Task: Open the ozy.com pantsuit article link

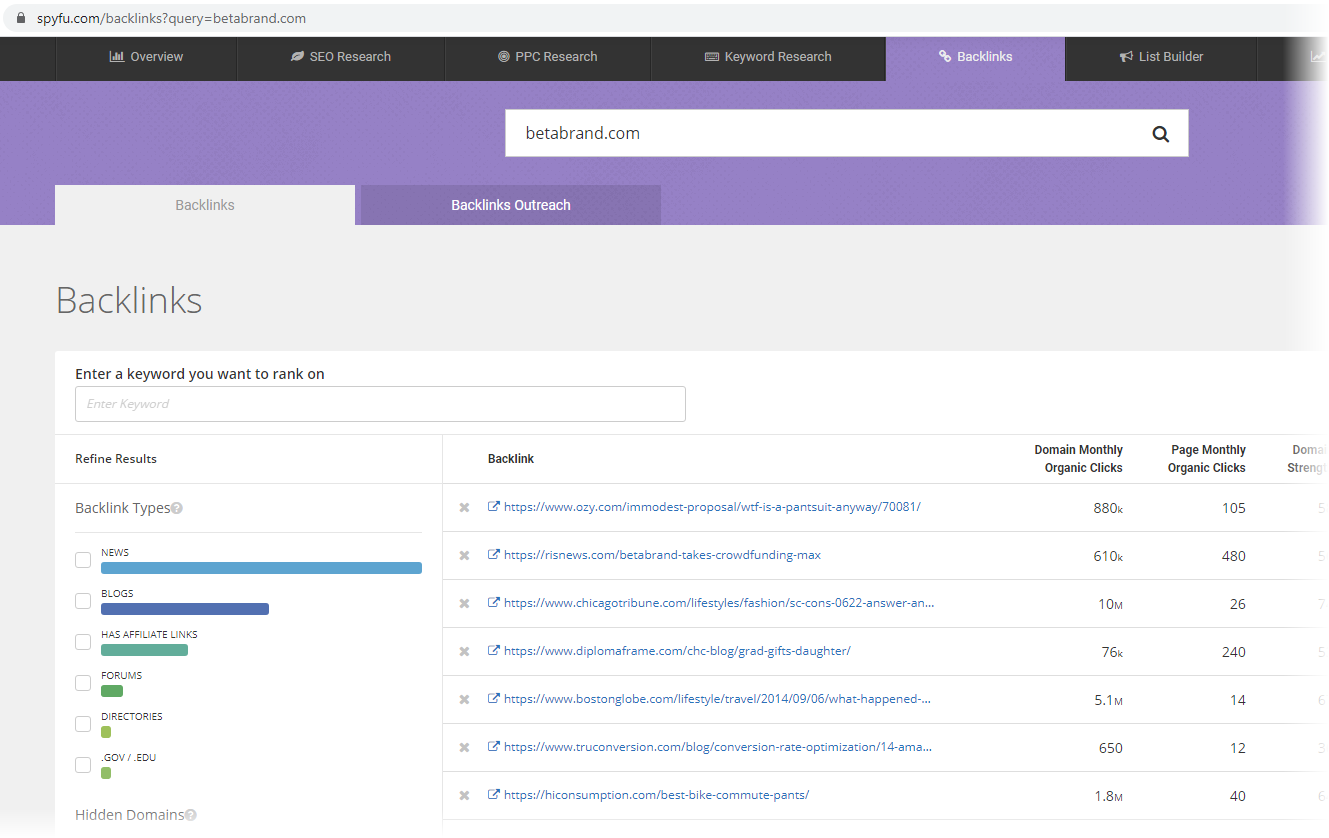Action: [712, 507]
